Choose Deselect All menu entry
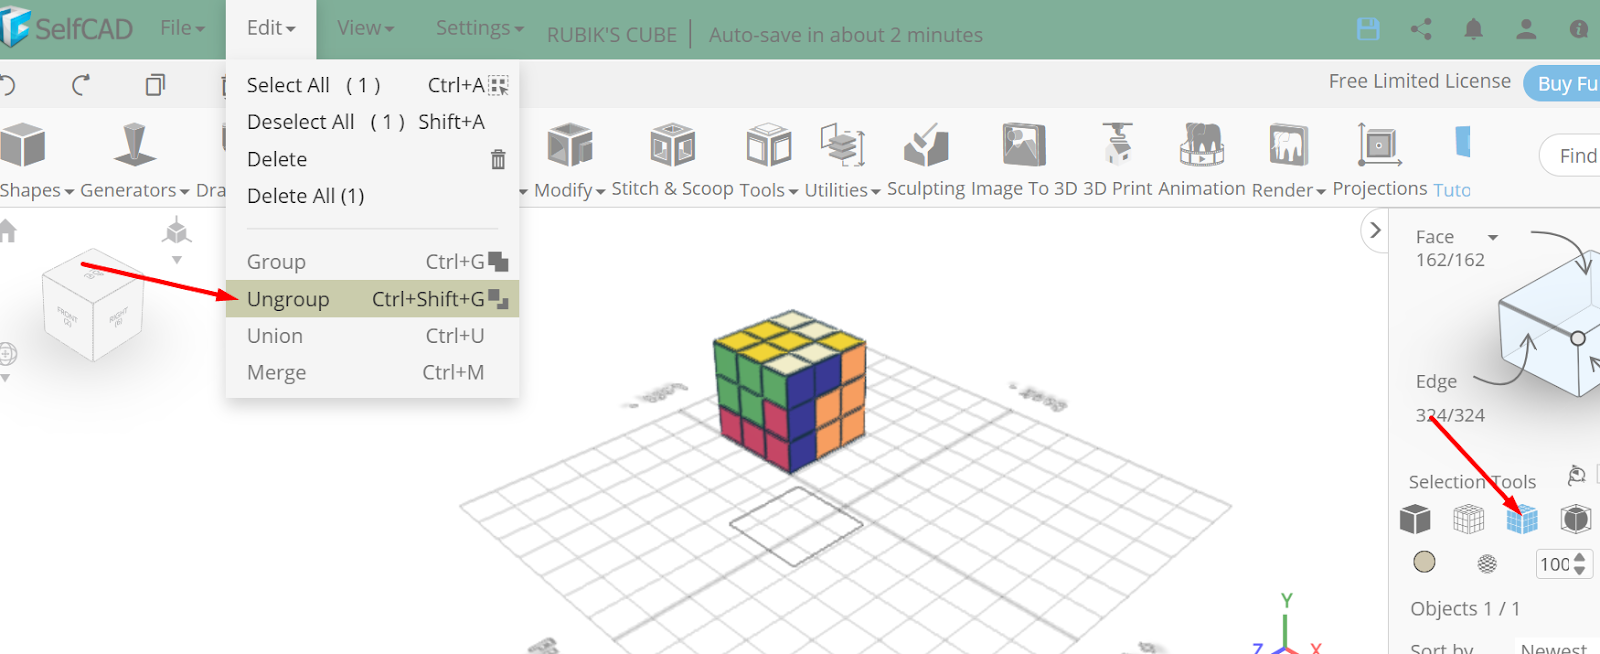 coord(372,122)
